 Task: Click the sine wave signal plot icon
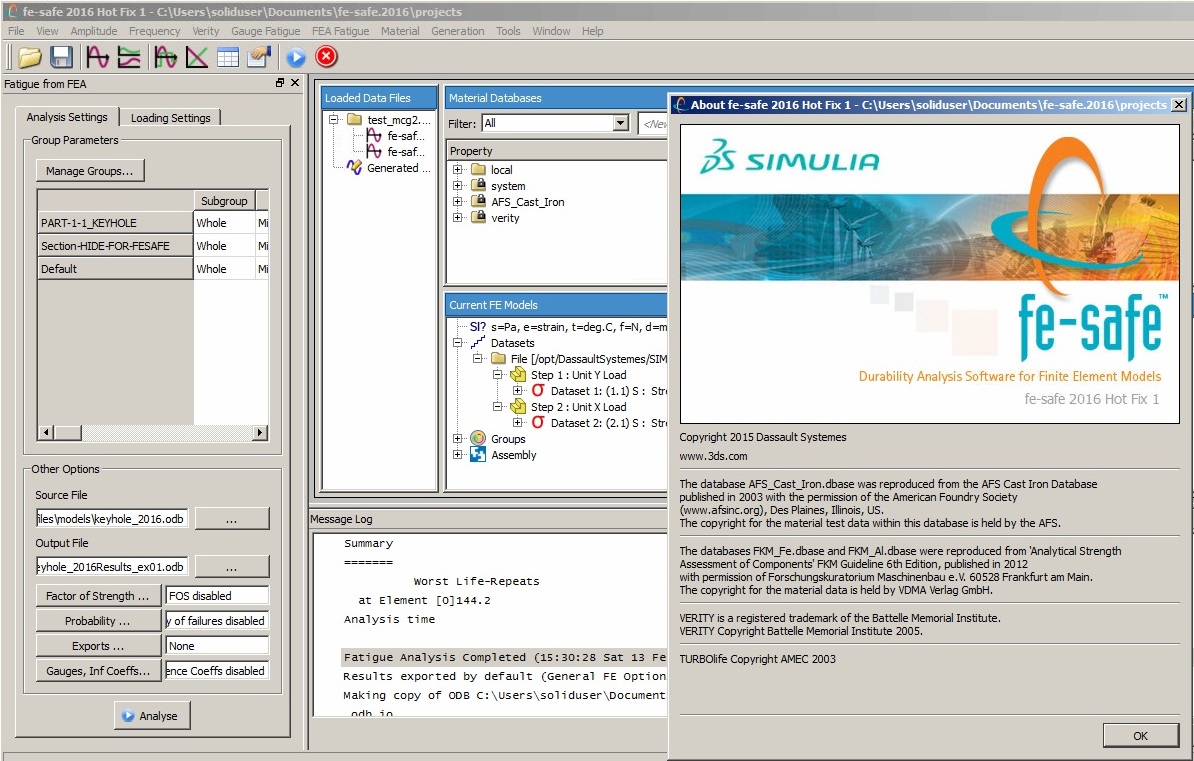pyautogui.click(x=97, y=57)
